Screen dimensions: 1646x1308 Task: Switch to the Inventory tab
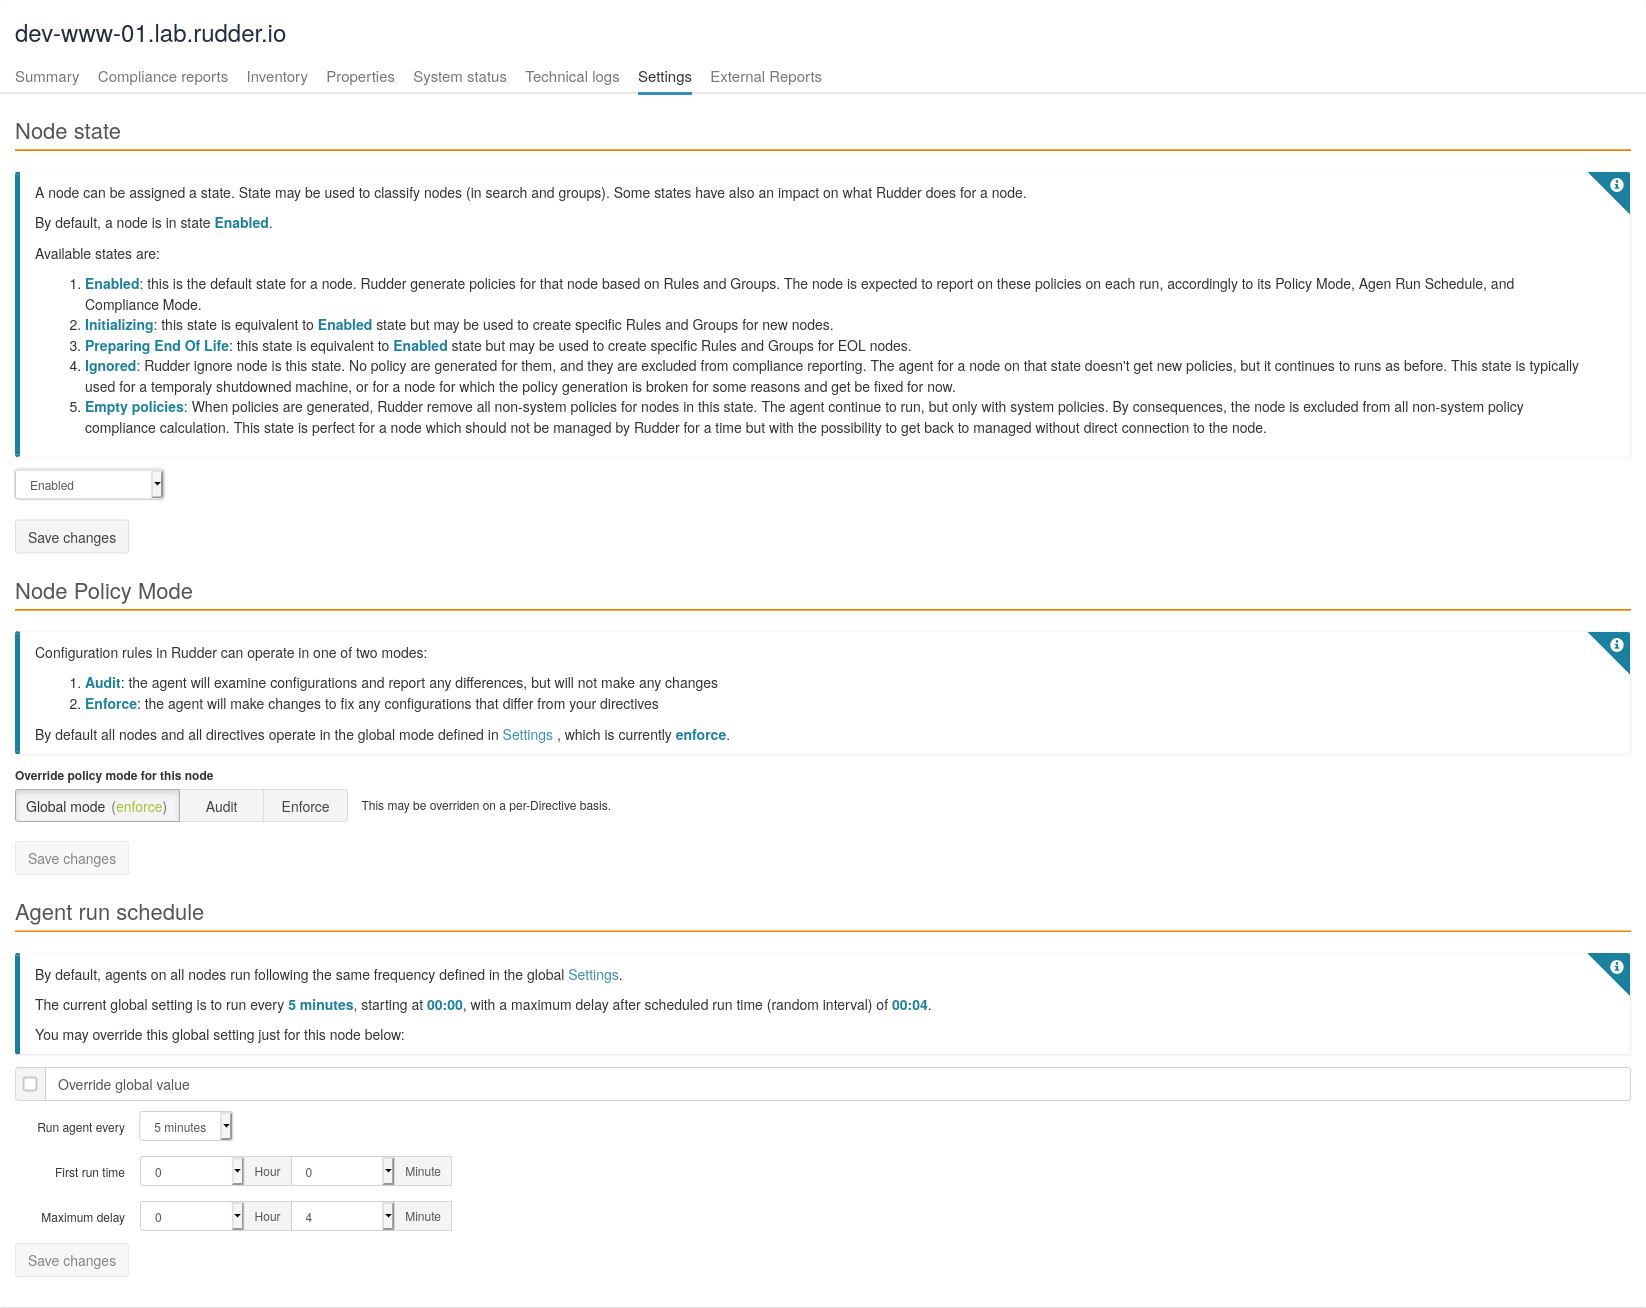(277, 77)
